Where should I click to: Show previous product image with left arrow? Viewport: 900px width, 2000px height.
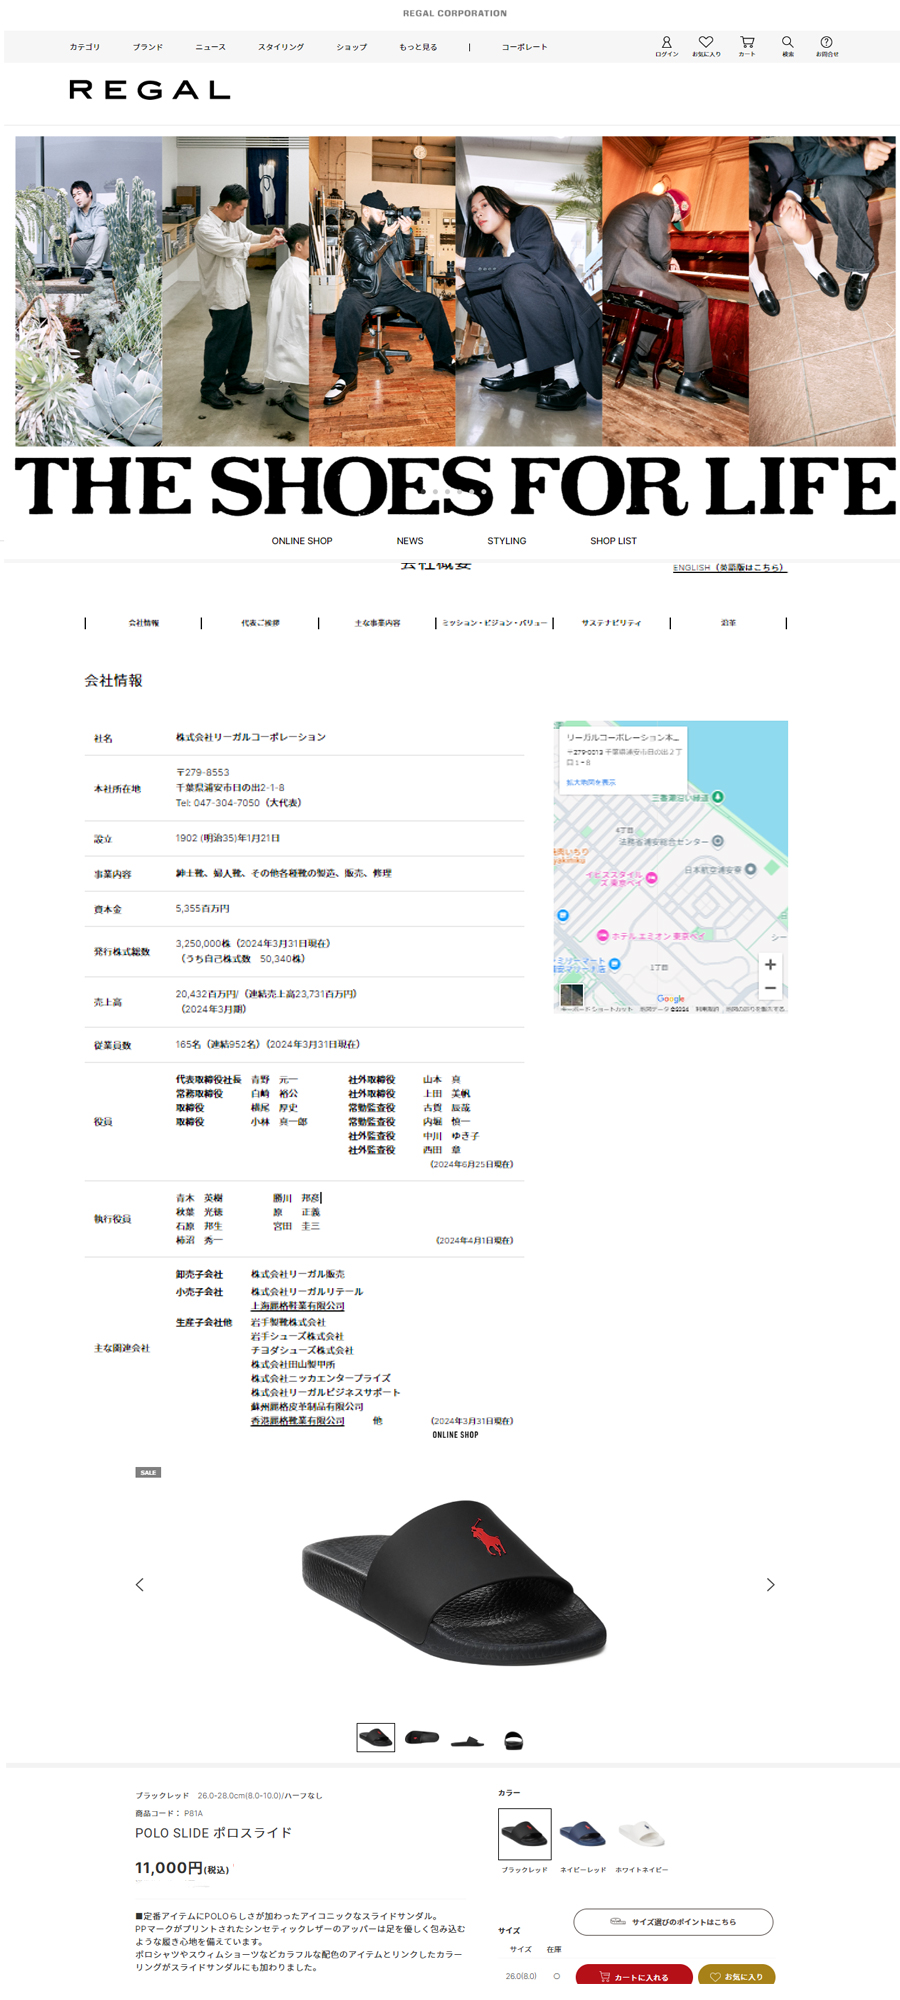click(x=140, y=1584)
